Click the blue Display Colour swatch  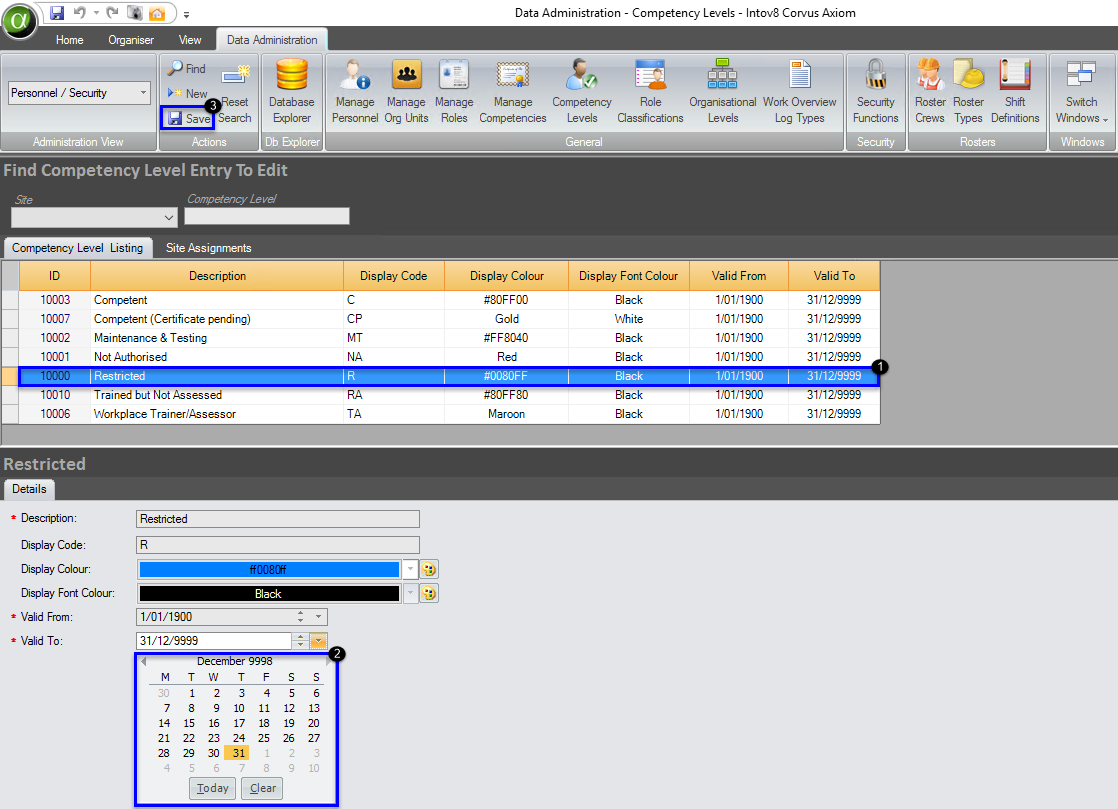pyautogui.click(x=268, y=570)
